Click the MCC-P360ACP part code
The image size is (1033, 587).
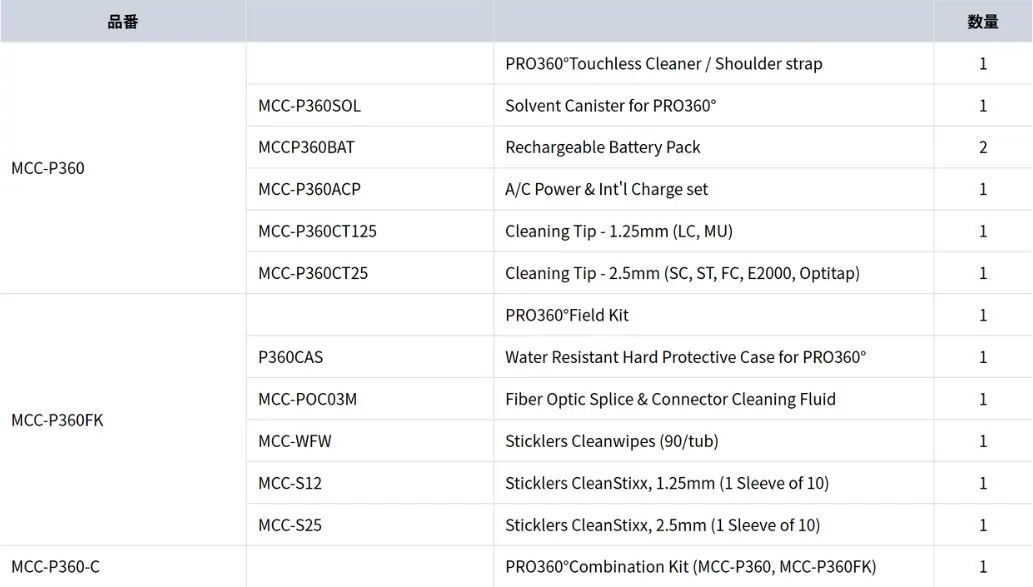[x=309, y=189]
